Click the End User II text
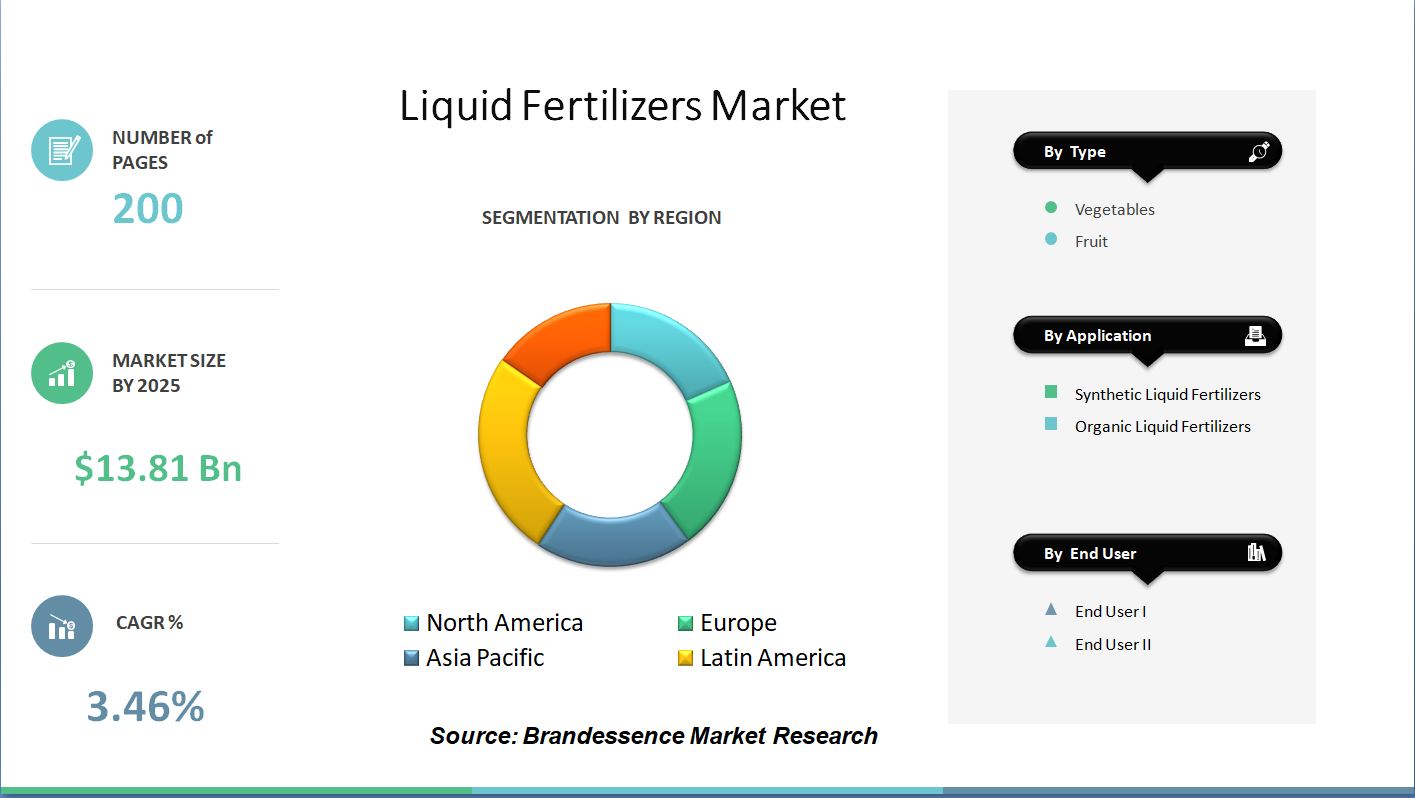1415x798 pixels. 1113,644
